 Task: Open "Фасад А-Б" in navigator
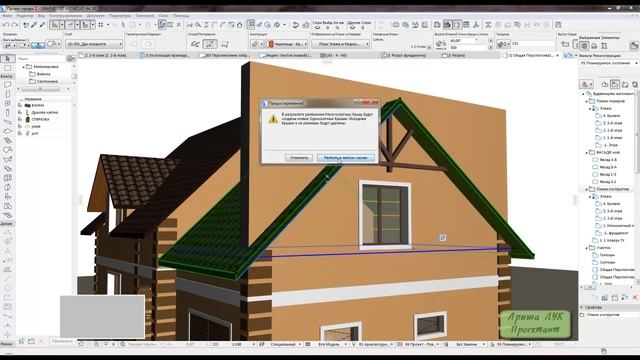pos(608,160)
